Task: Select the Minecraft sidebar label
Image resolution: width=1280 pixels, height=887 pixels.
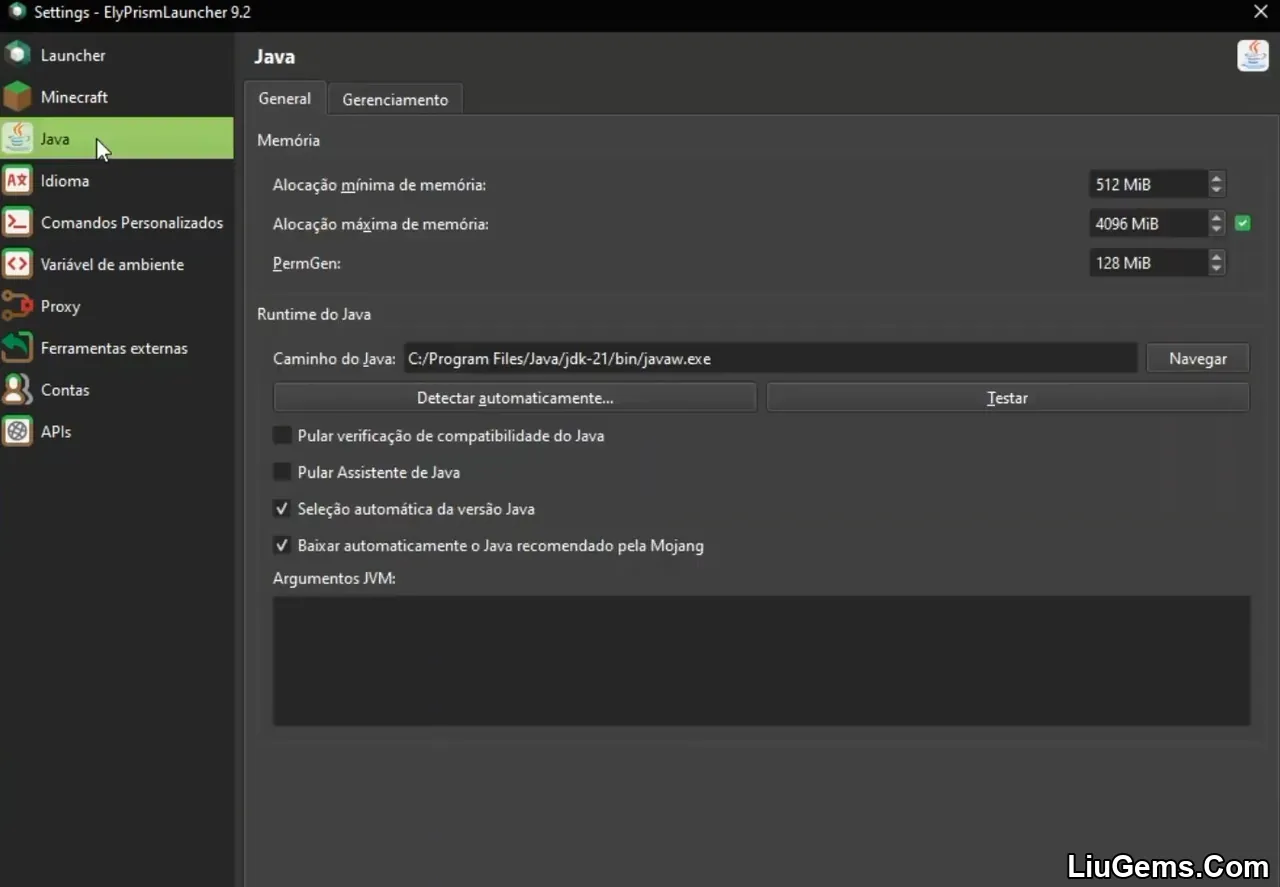Action: tap(74, 97)
